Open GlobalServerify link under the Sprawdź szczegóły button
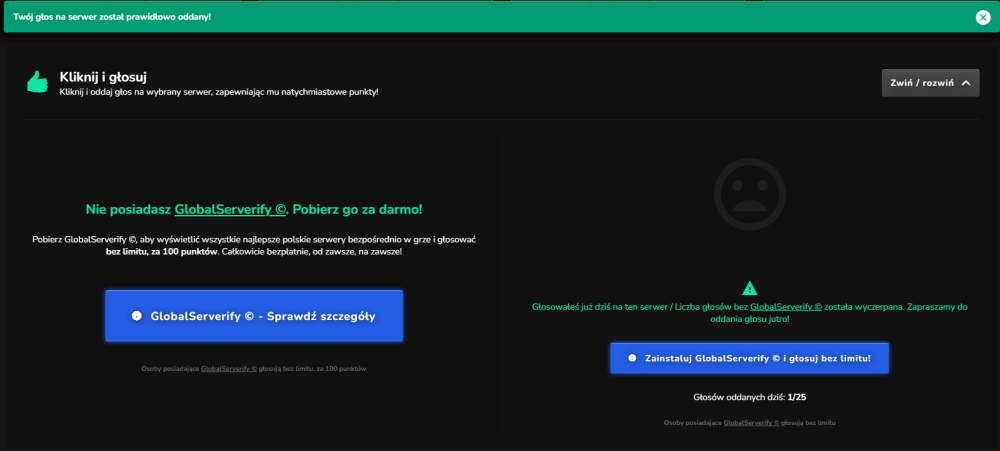This screenshot has width=1000, height=451. click(229, 369)
